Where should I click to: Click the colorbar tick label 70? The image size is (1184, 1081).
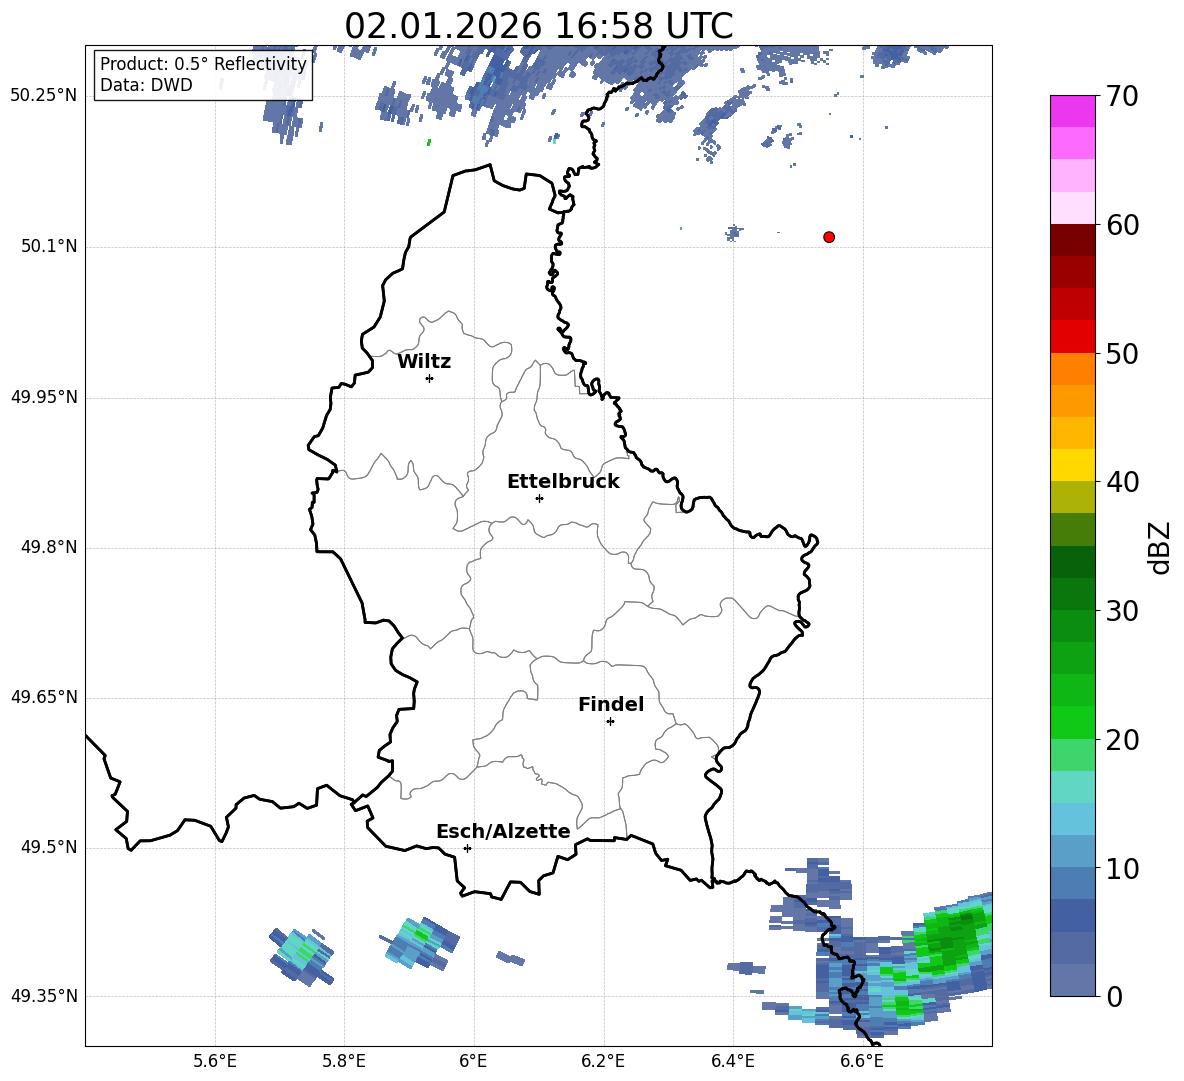click(1122, 97)
